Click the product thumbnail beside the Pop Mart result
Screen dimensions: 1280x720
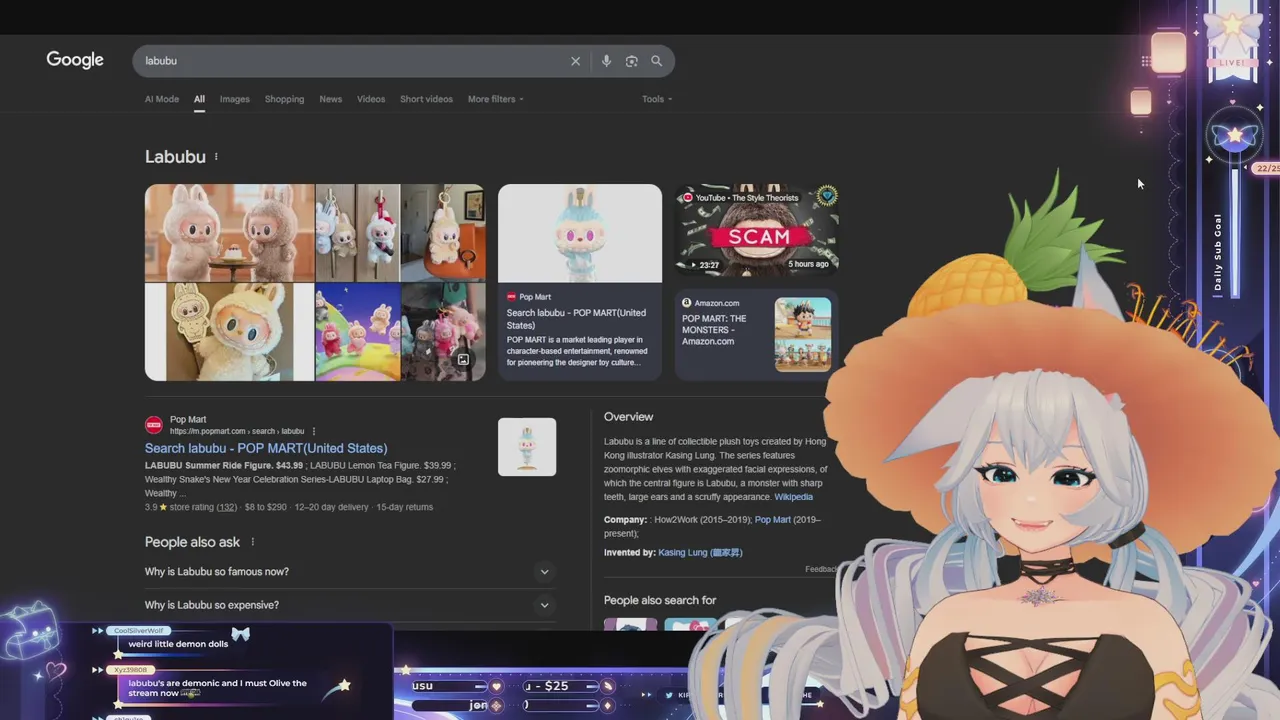(x=527, y=447)
